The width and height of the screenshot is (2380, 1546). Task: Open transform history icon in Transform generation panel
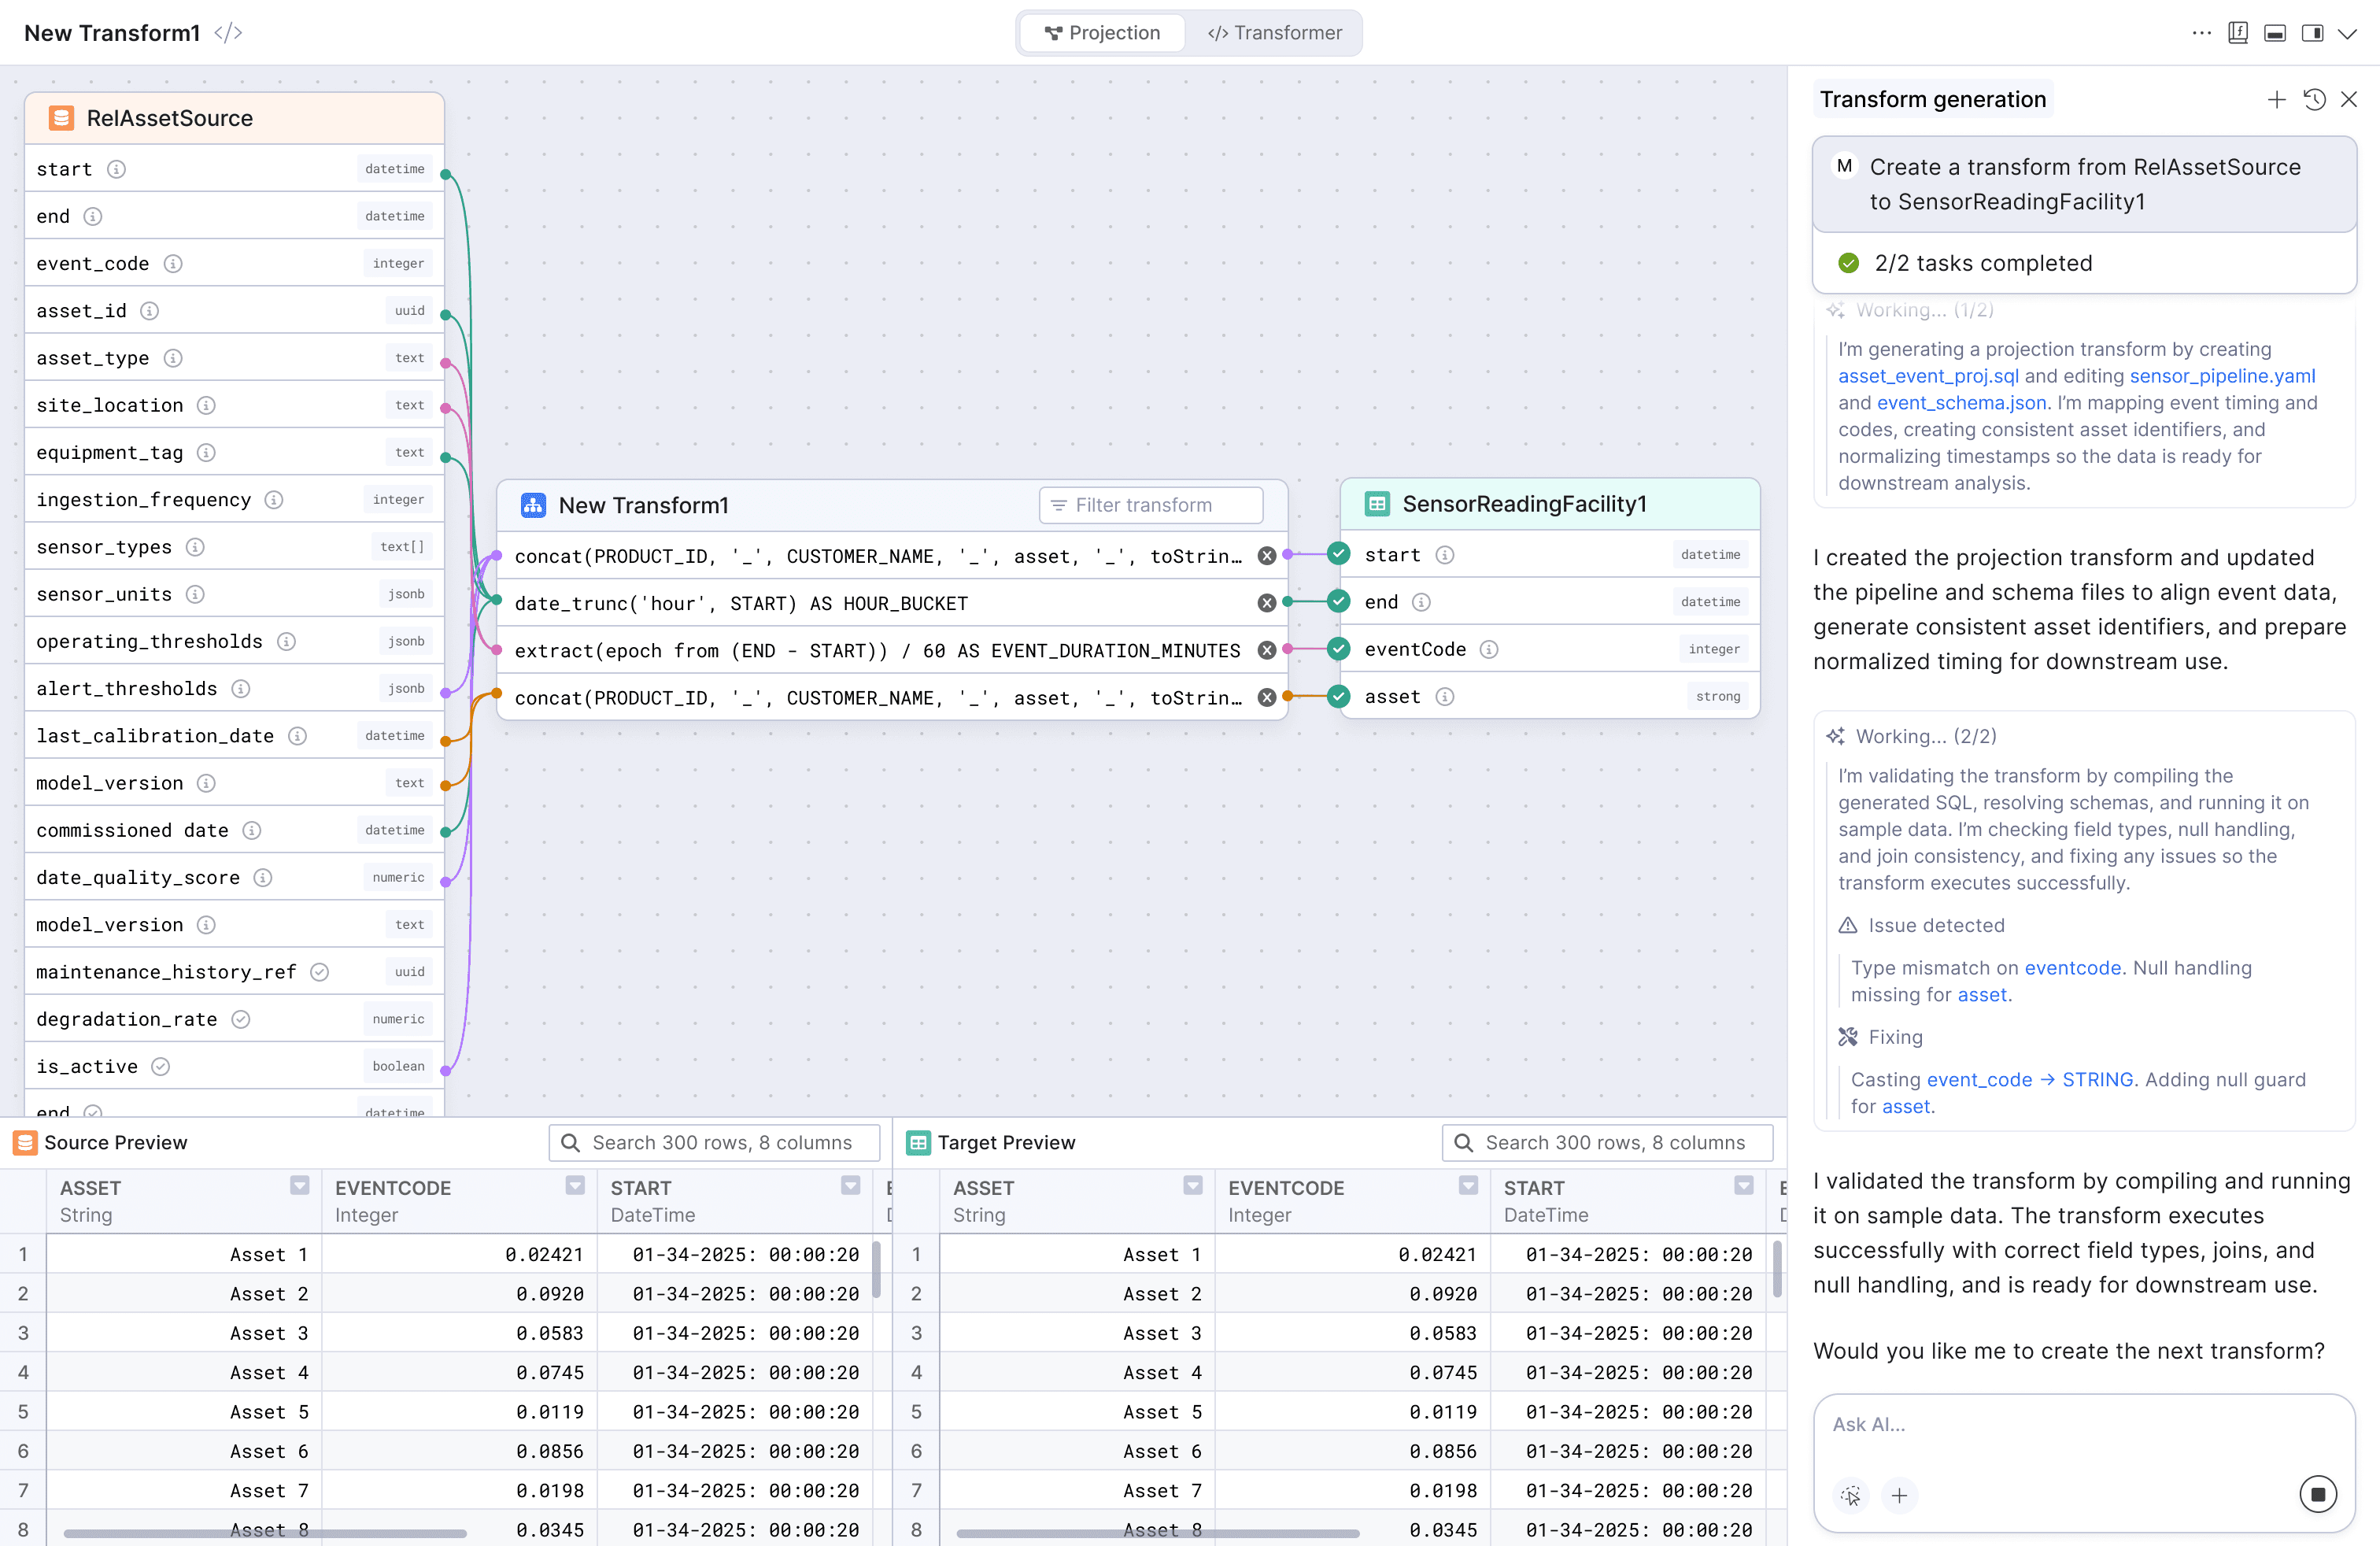pyautogui.click(x=2315, y=99)
